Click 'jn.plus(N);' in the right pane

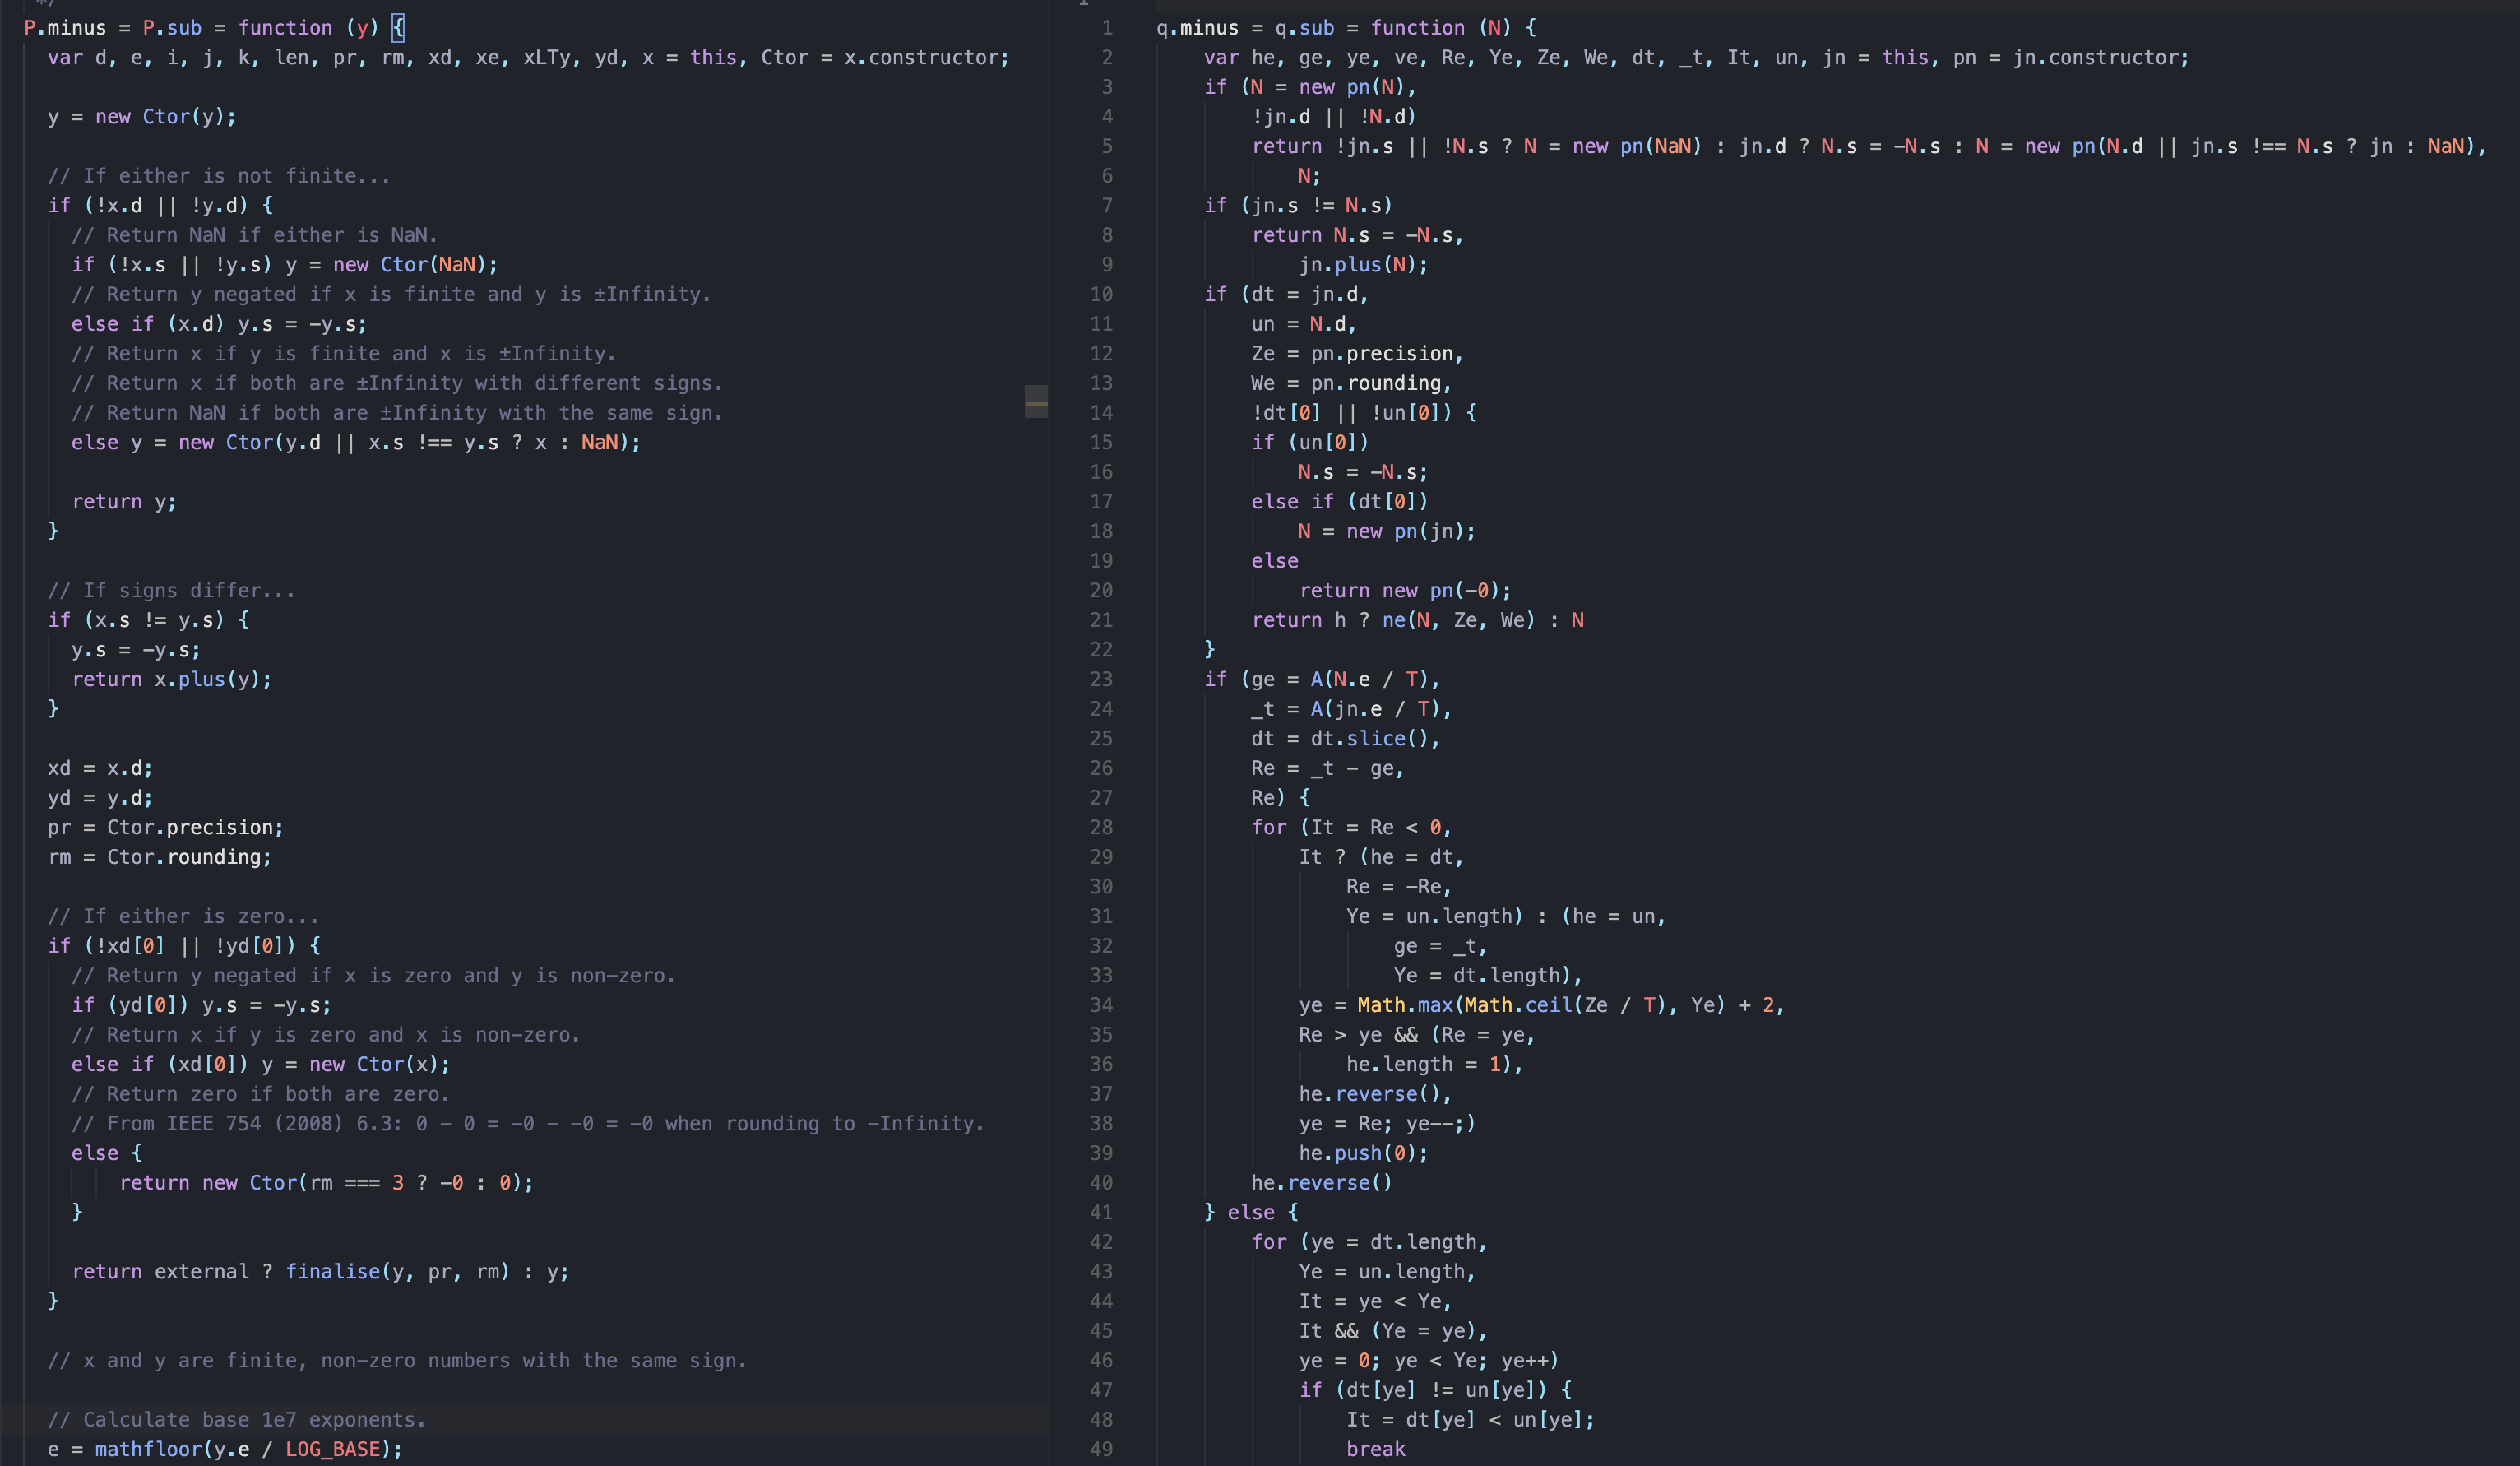click(x=1363, y=265)
